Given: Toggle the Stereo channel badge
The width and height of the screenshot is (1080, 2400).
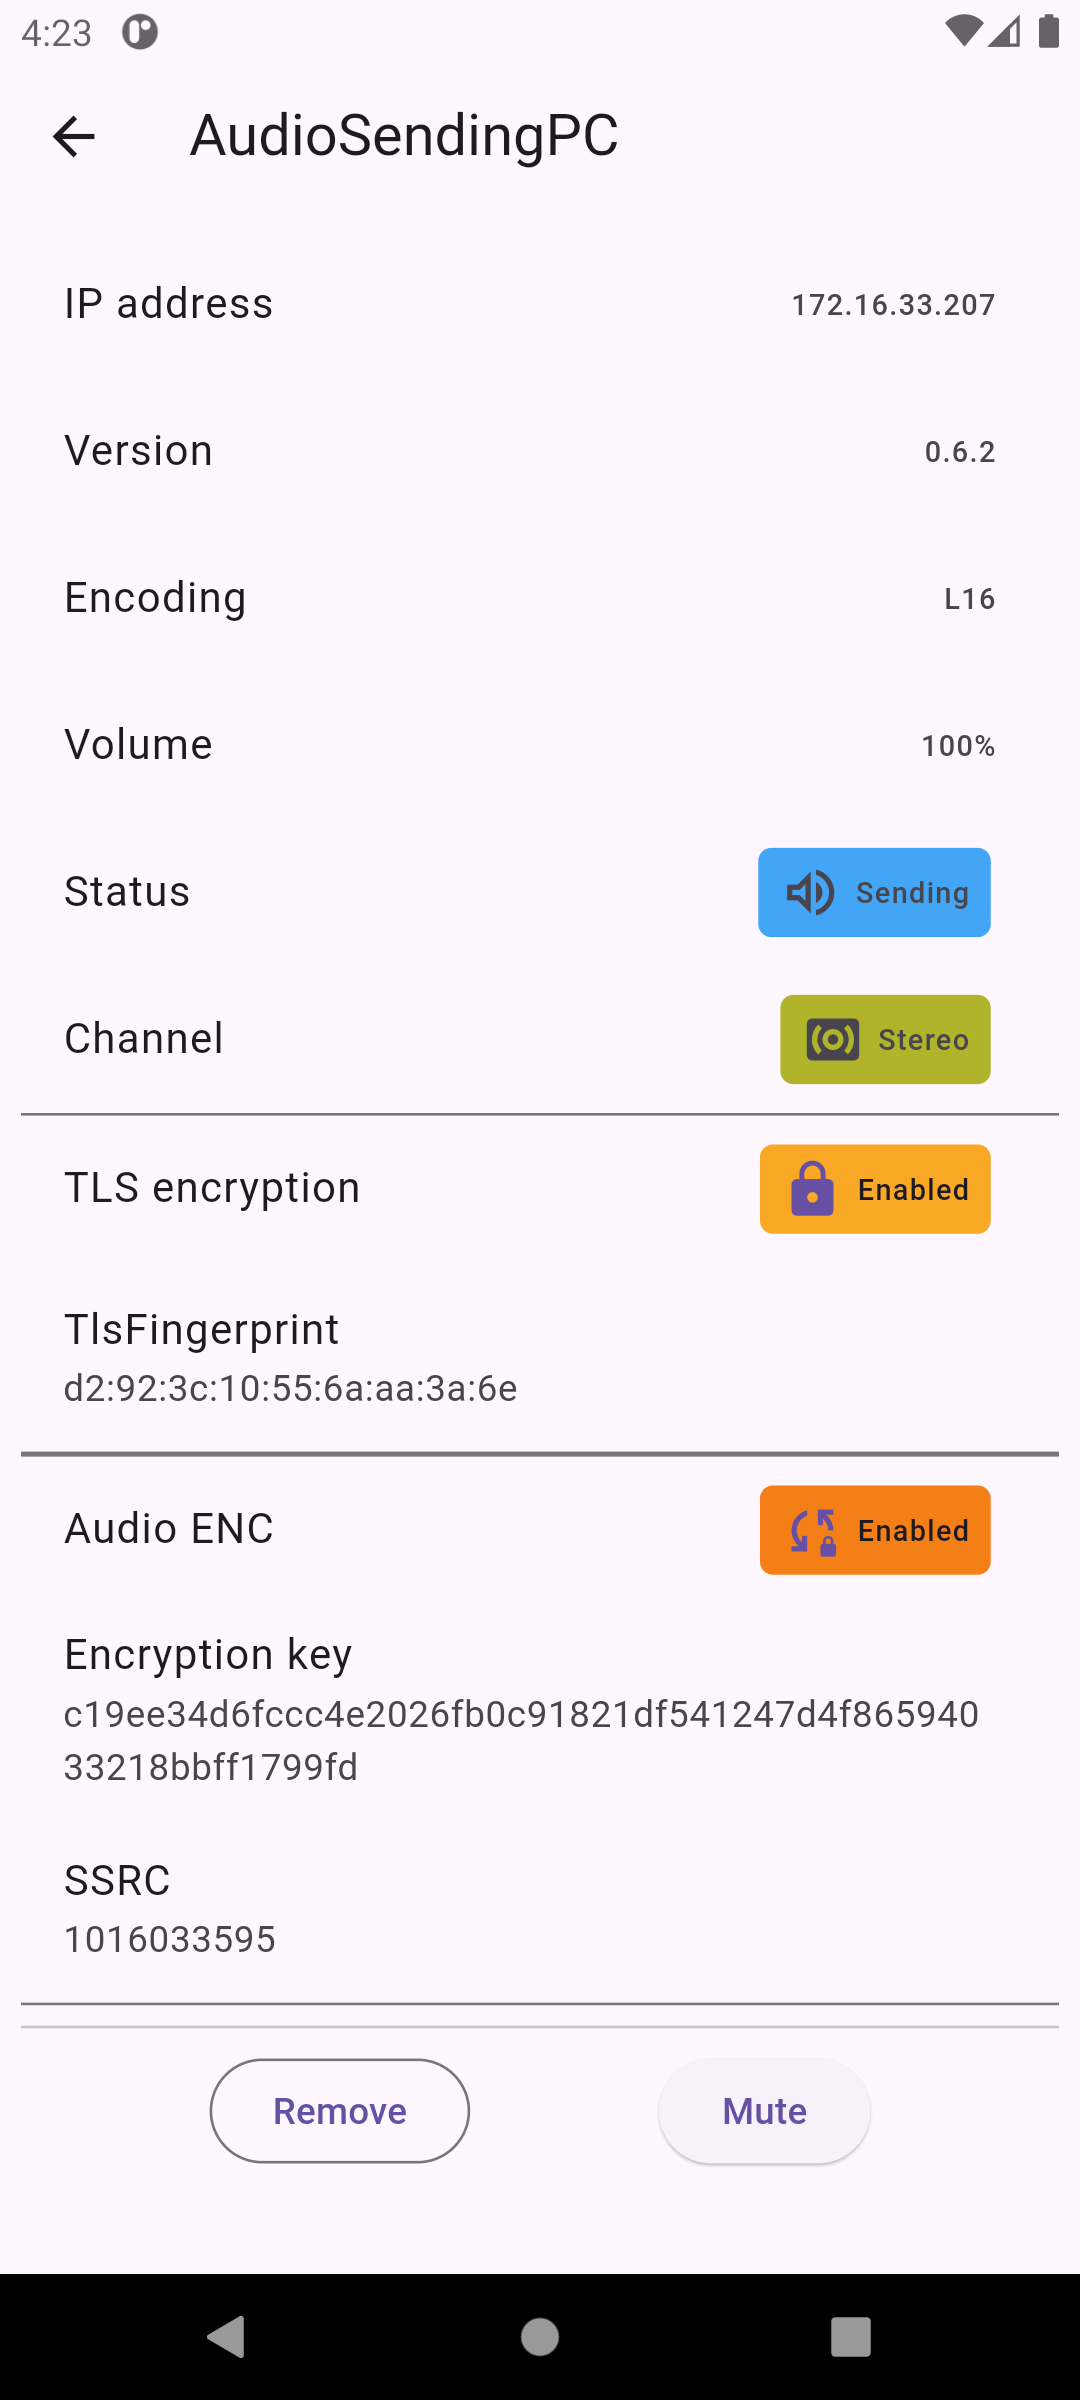Looking at the screenshot, I should click(885, 1040).
